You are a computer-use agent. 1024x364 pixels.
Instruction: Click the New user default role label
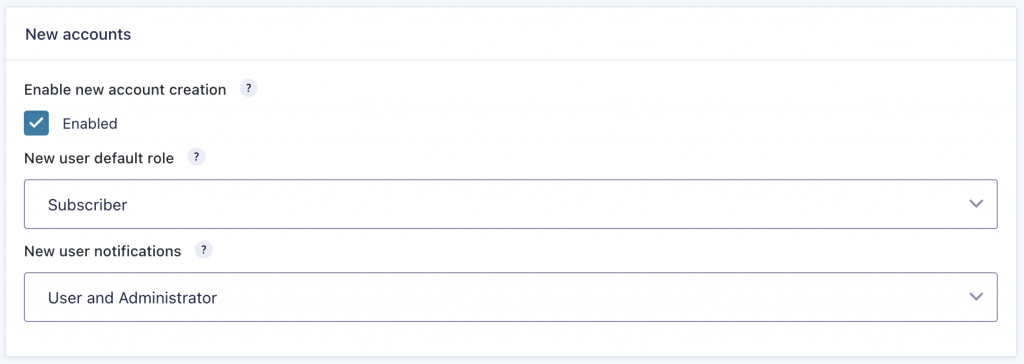tap(99, 158)
